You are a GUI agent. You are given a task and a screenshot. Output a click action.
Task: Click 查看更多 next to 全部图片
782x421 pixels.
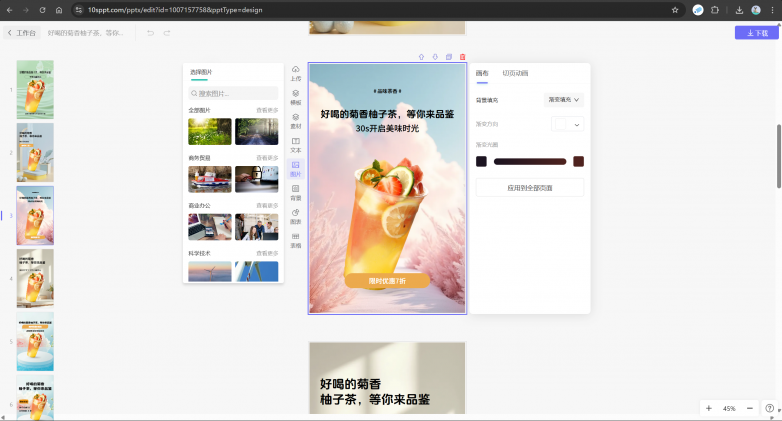[x=267, y=110]
